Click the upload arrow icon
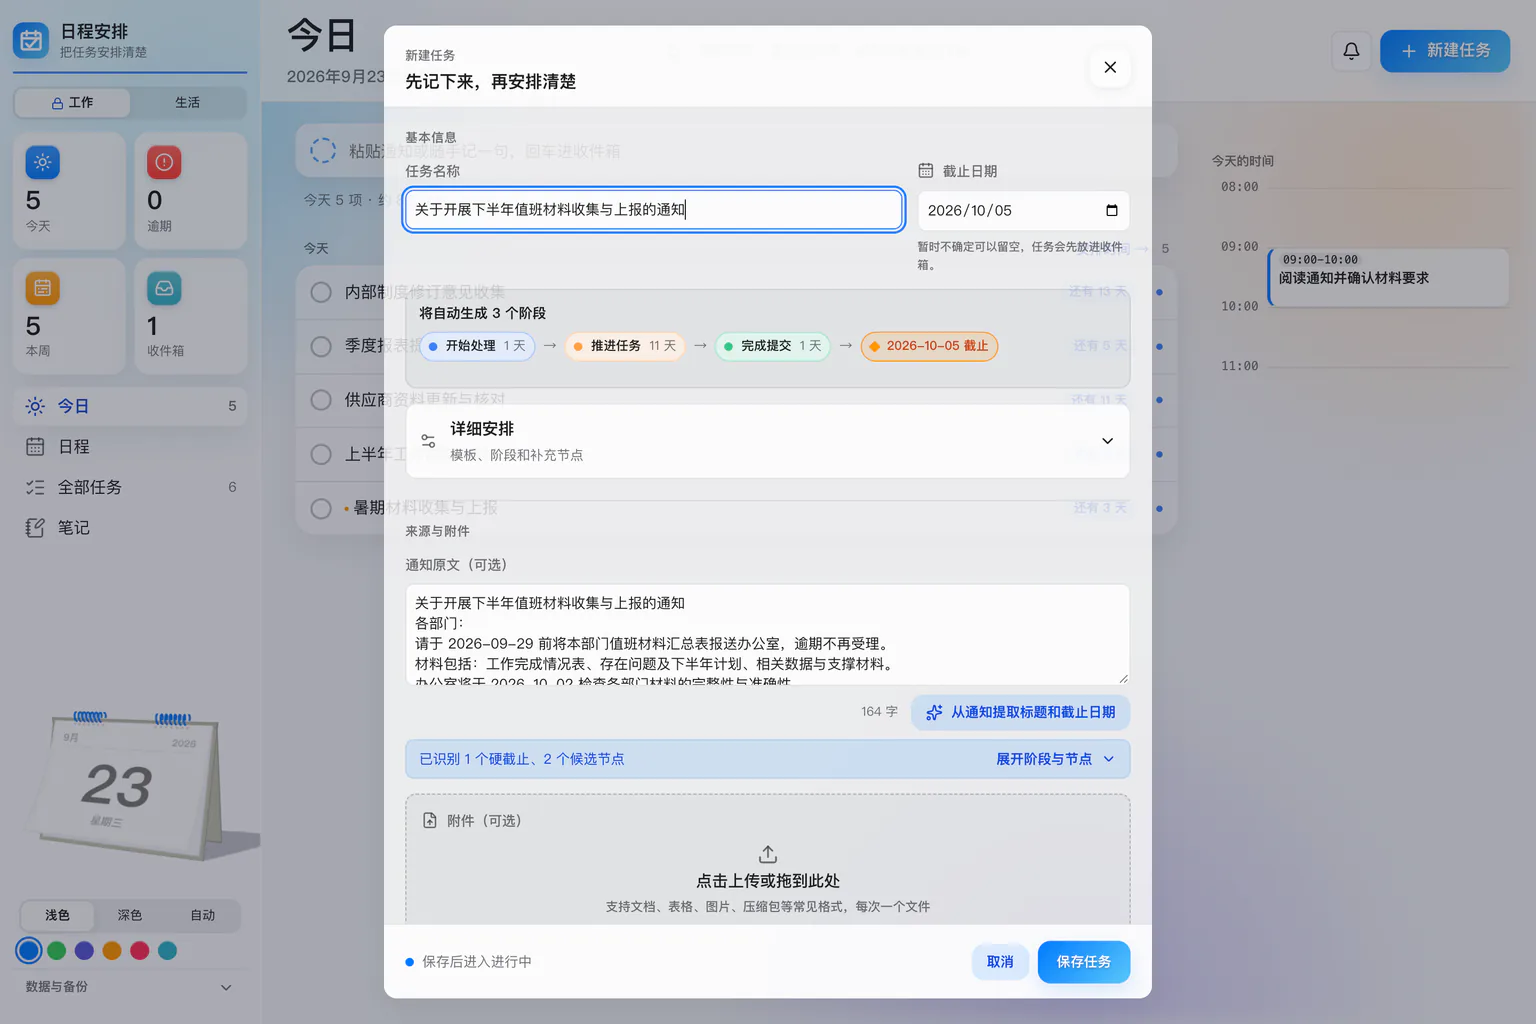 point(768,854)
